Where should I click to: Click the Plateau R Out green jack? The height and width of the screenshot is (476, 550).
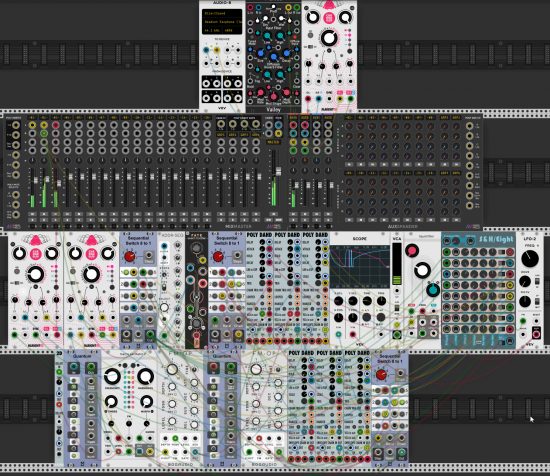296,7
